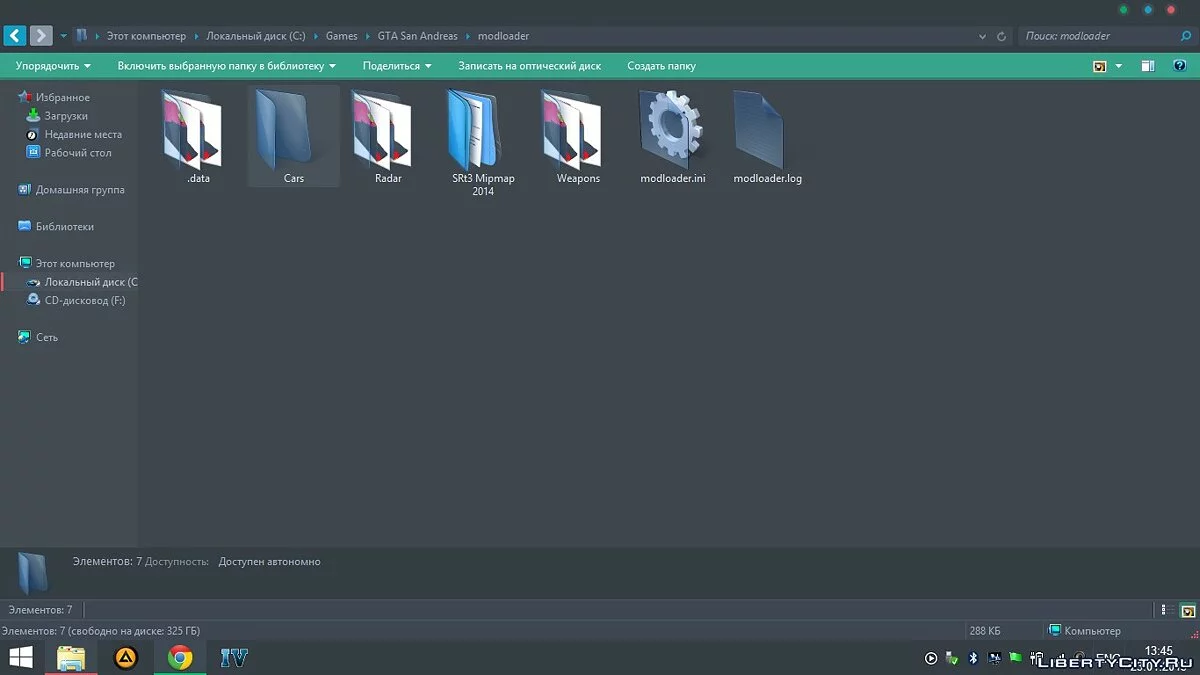1200x675 pixels.
Task: Open the Windows Start button
Action: (x=20, y=658)
